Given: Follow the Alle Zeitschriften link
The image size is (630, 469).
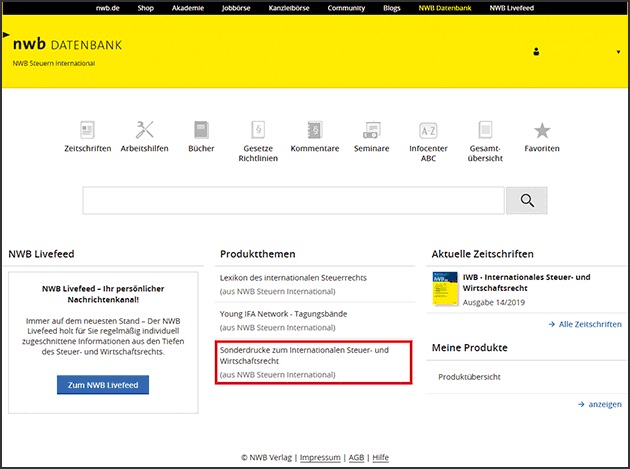Looking at the screenshot, I should click(589, 324).
